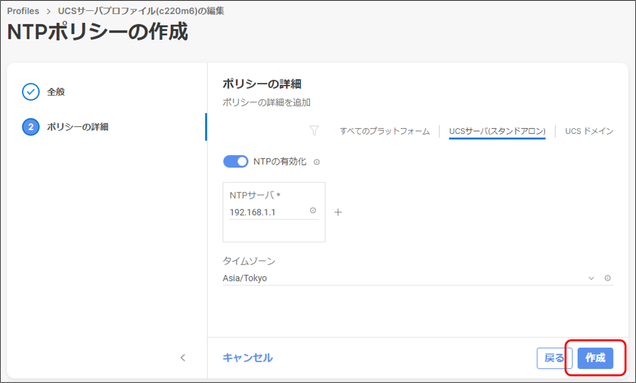Viewport: 636px width, 383px height.
Task: Go to ポリシーの詳細 step label in the sidebar
Action: [x=77, y=127]
